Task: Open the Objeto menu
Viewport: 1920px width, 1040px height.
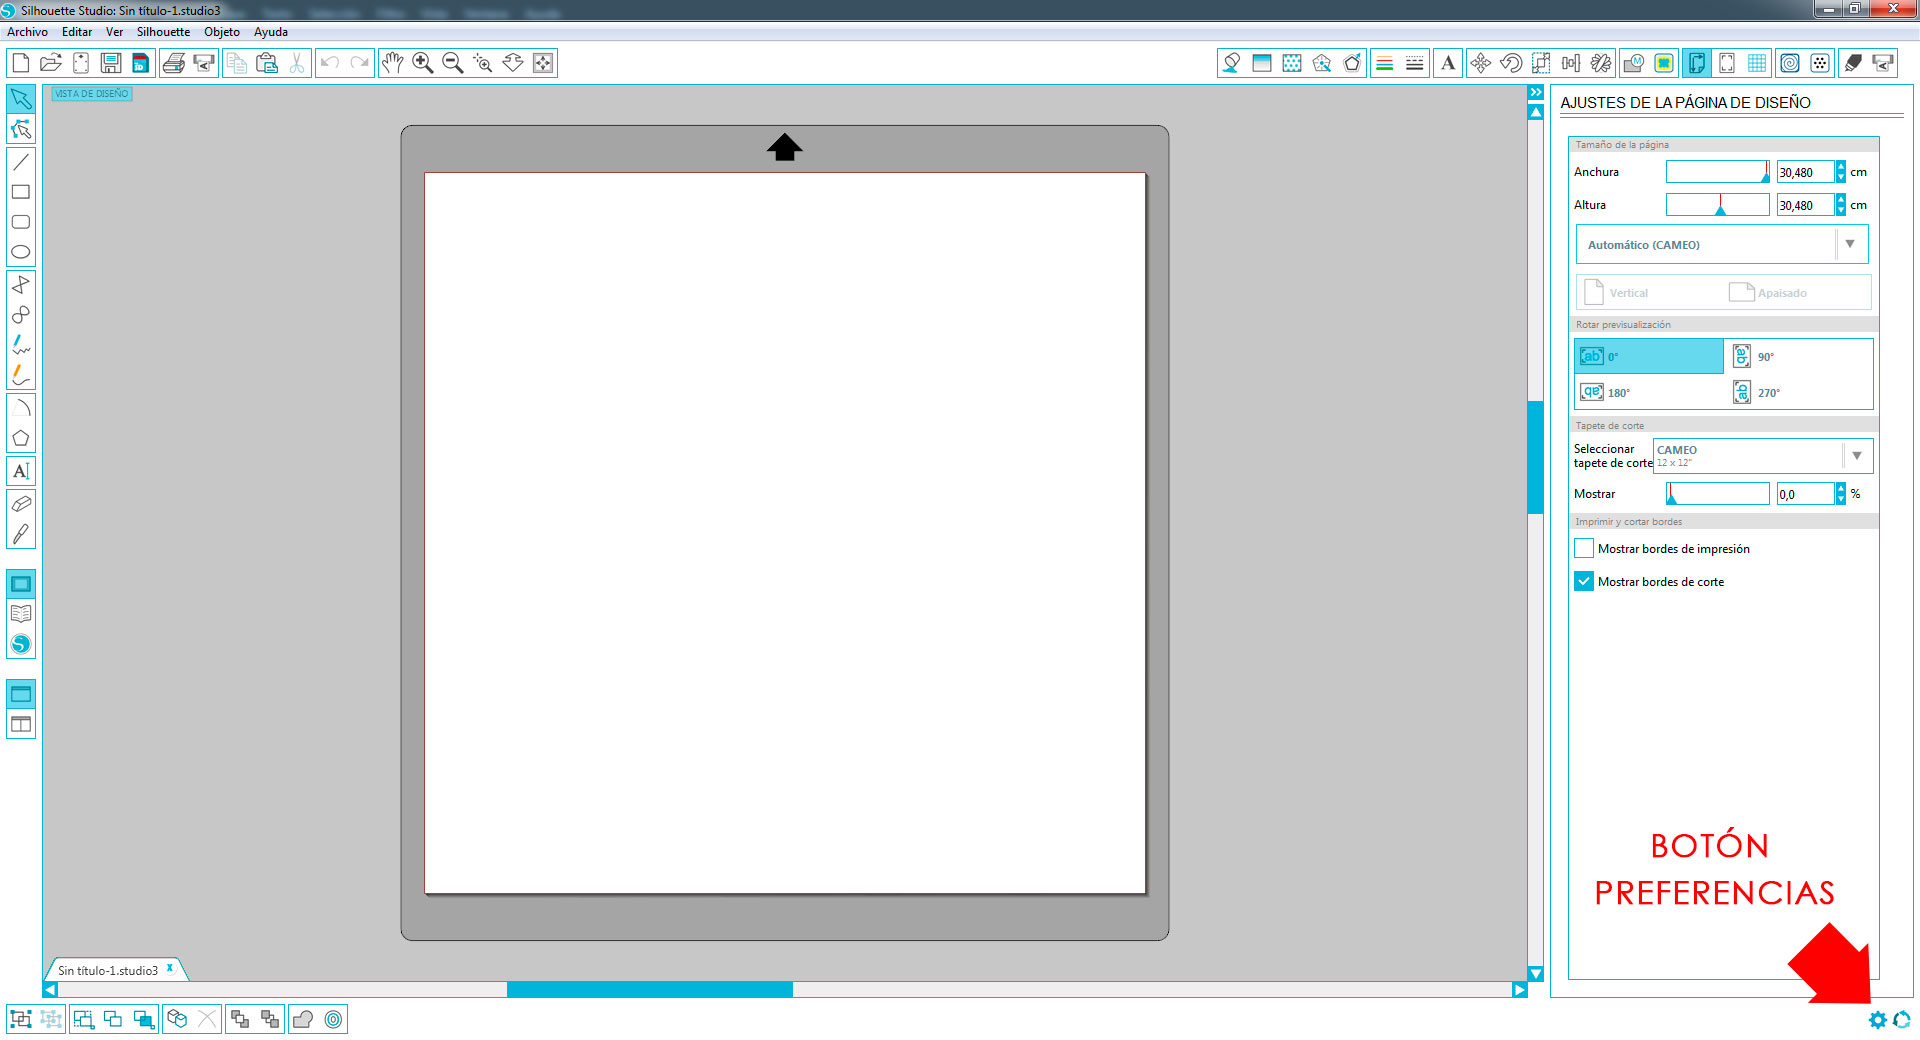Action: pos(222,32)
